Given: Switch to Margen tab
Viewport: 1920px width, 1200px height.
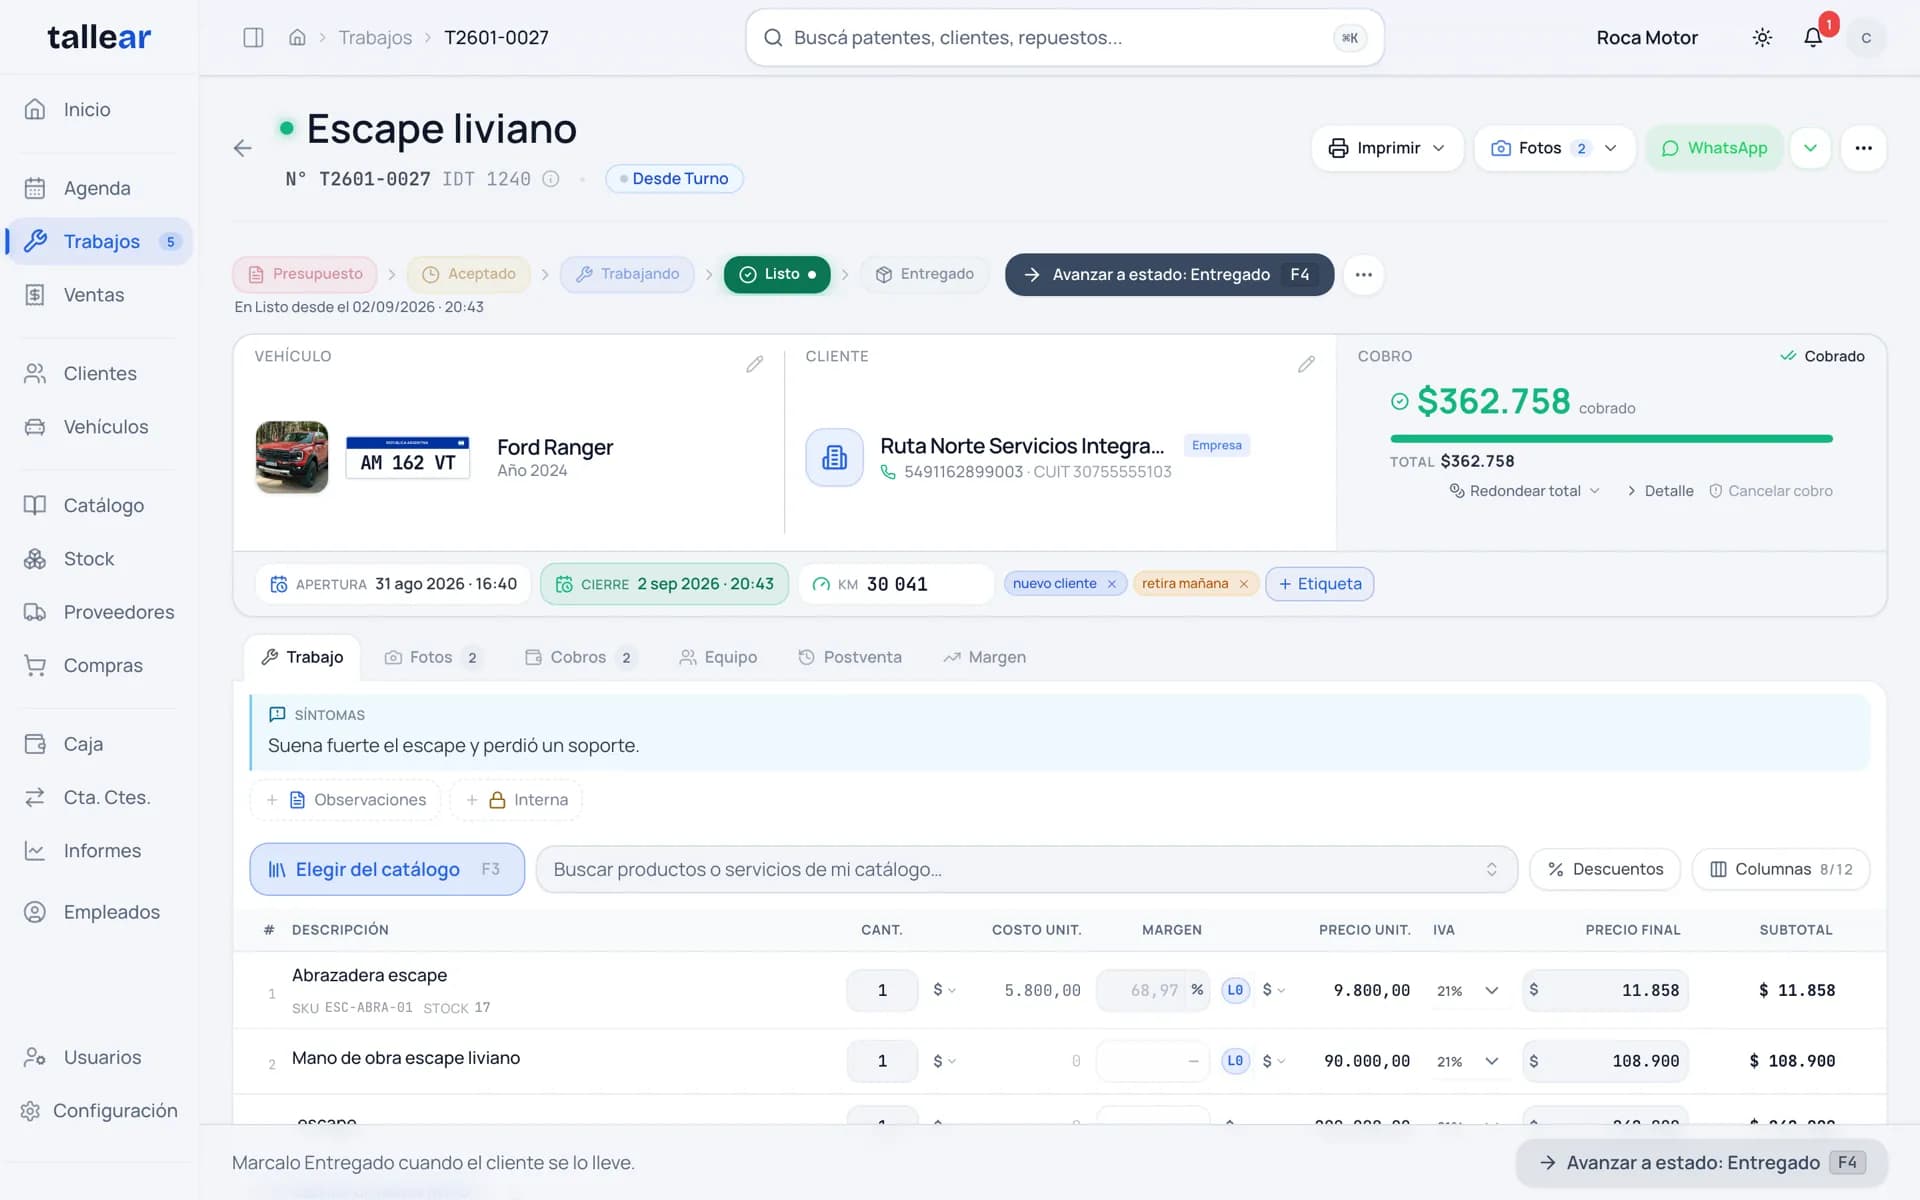Looking at the screenshot, I should (984, 657).
